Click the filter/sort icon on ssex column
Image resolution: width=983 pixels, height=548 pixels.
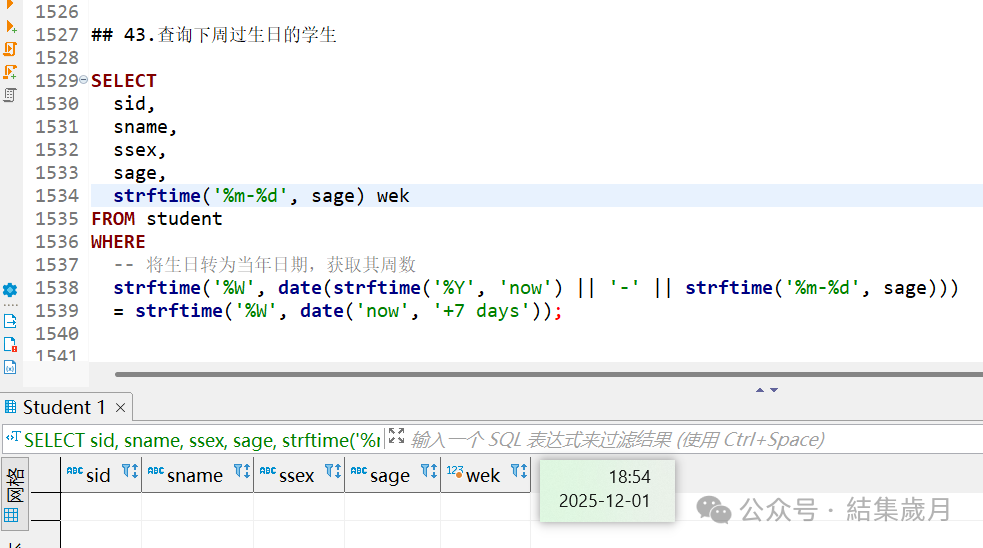click(x=333, y=471)
